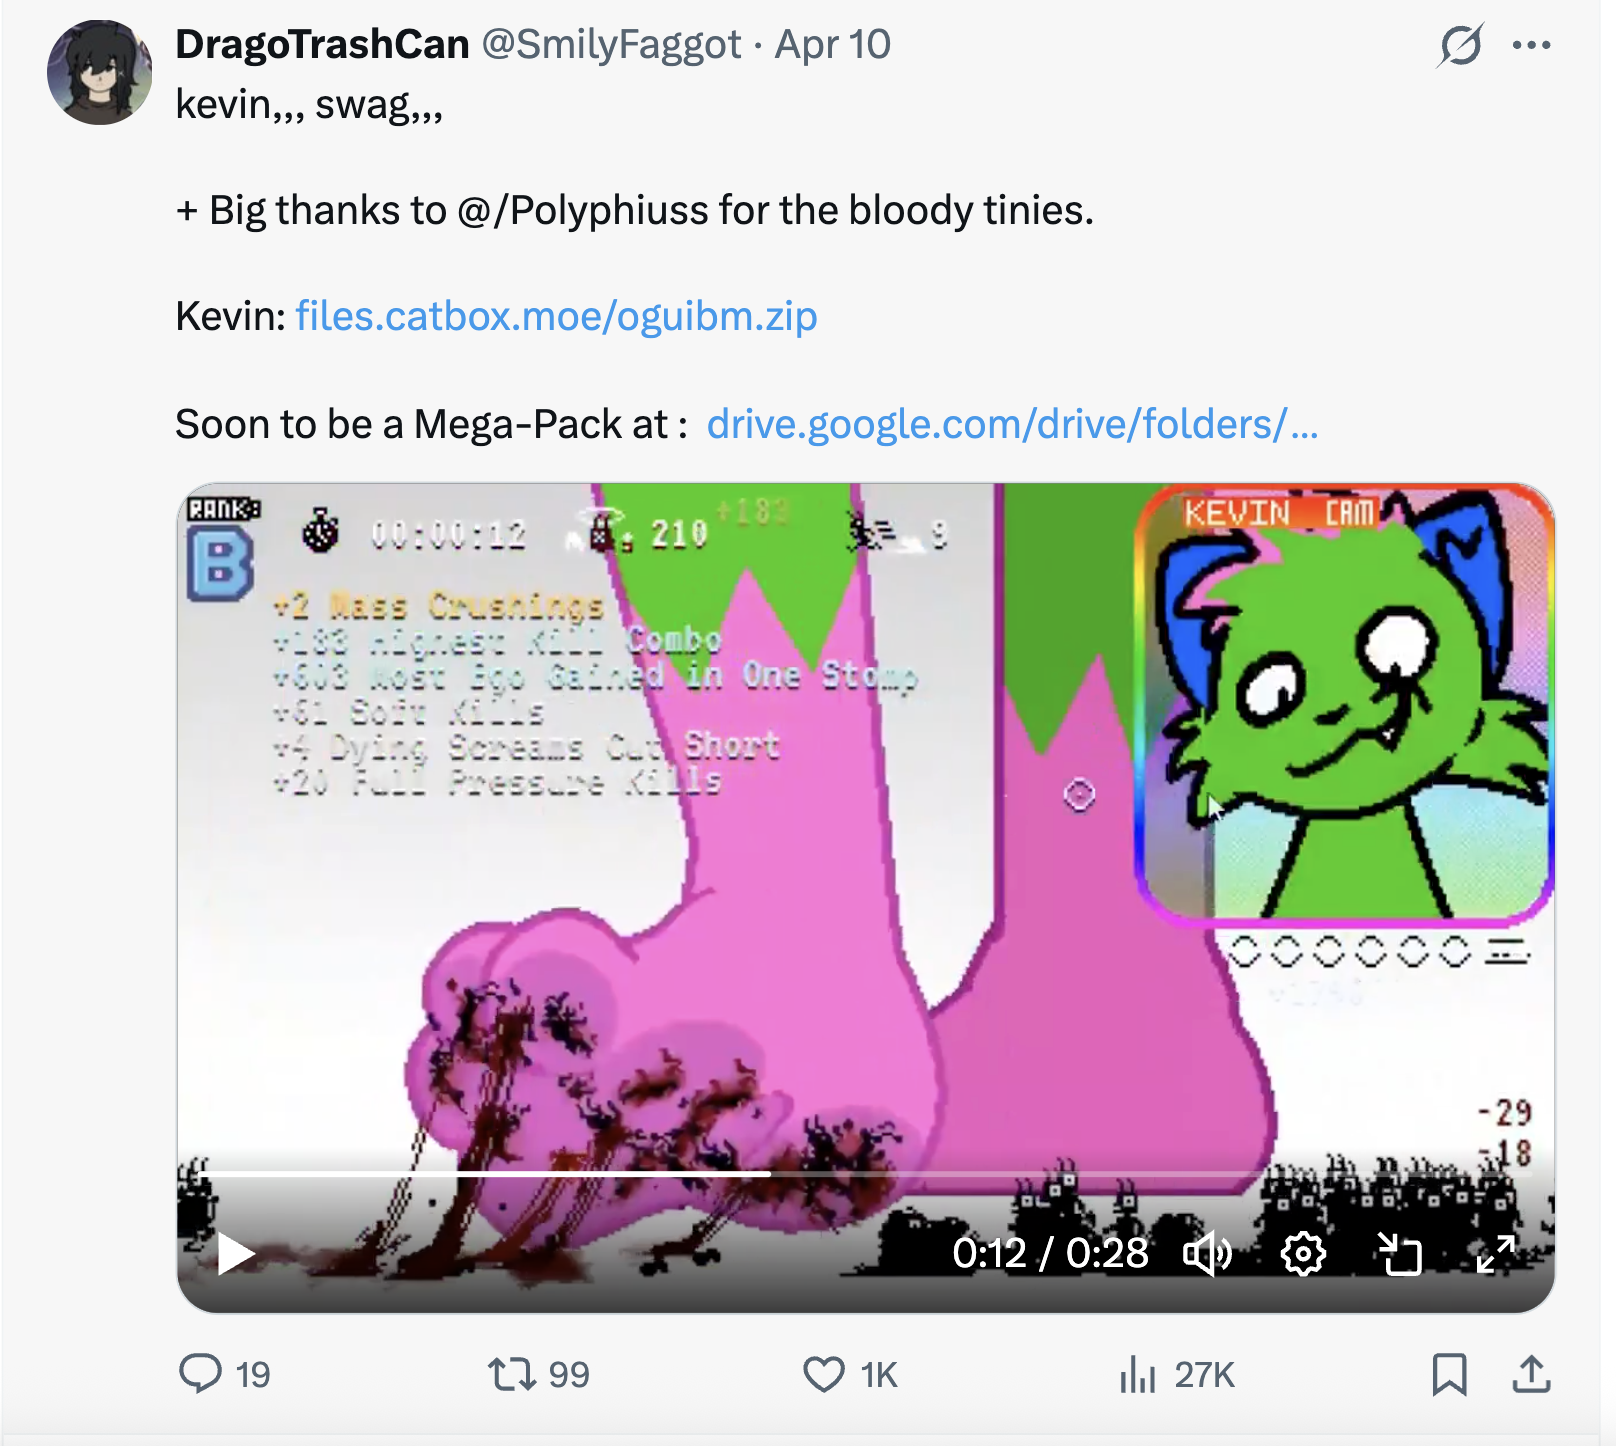1616x1446 pixels.
Task: View post analytics bar chart icon
Action: coord(1138,1373)
